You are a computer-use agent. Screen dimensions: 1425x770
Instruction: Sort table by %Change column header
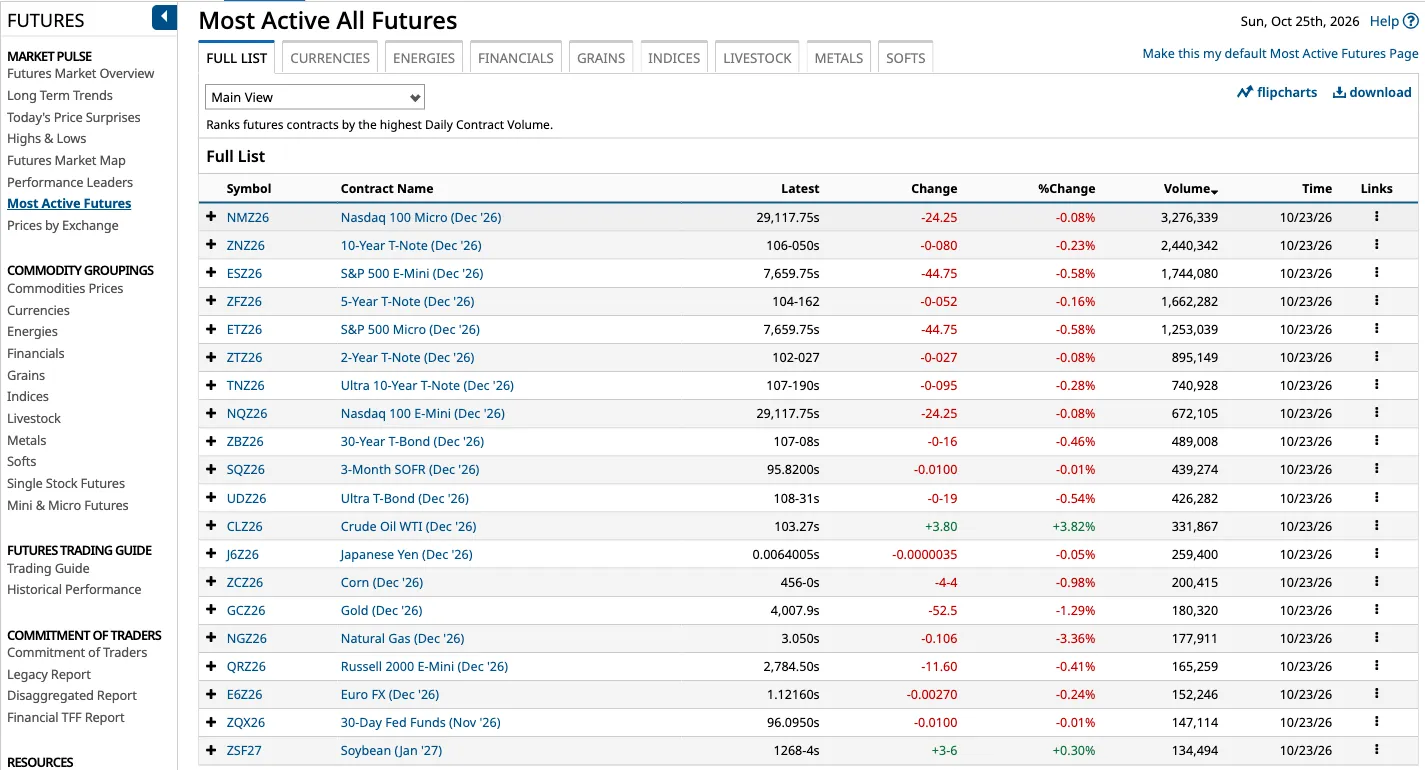pyautogui.click(x=1066, y=188)
